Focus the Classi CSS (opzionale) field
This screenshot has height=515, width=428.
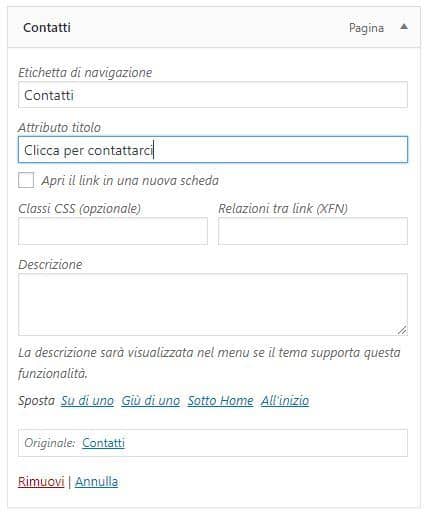coord(113,231)
